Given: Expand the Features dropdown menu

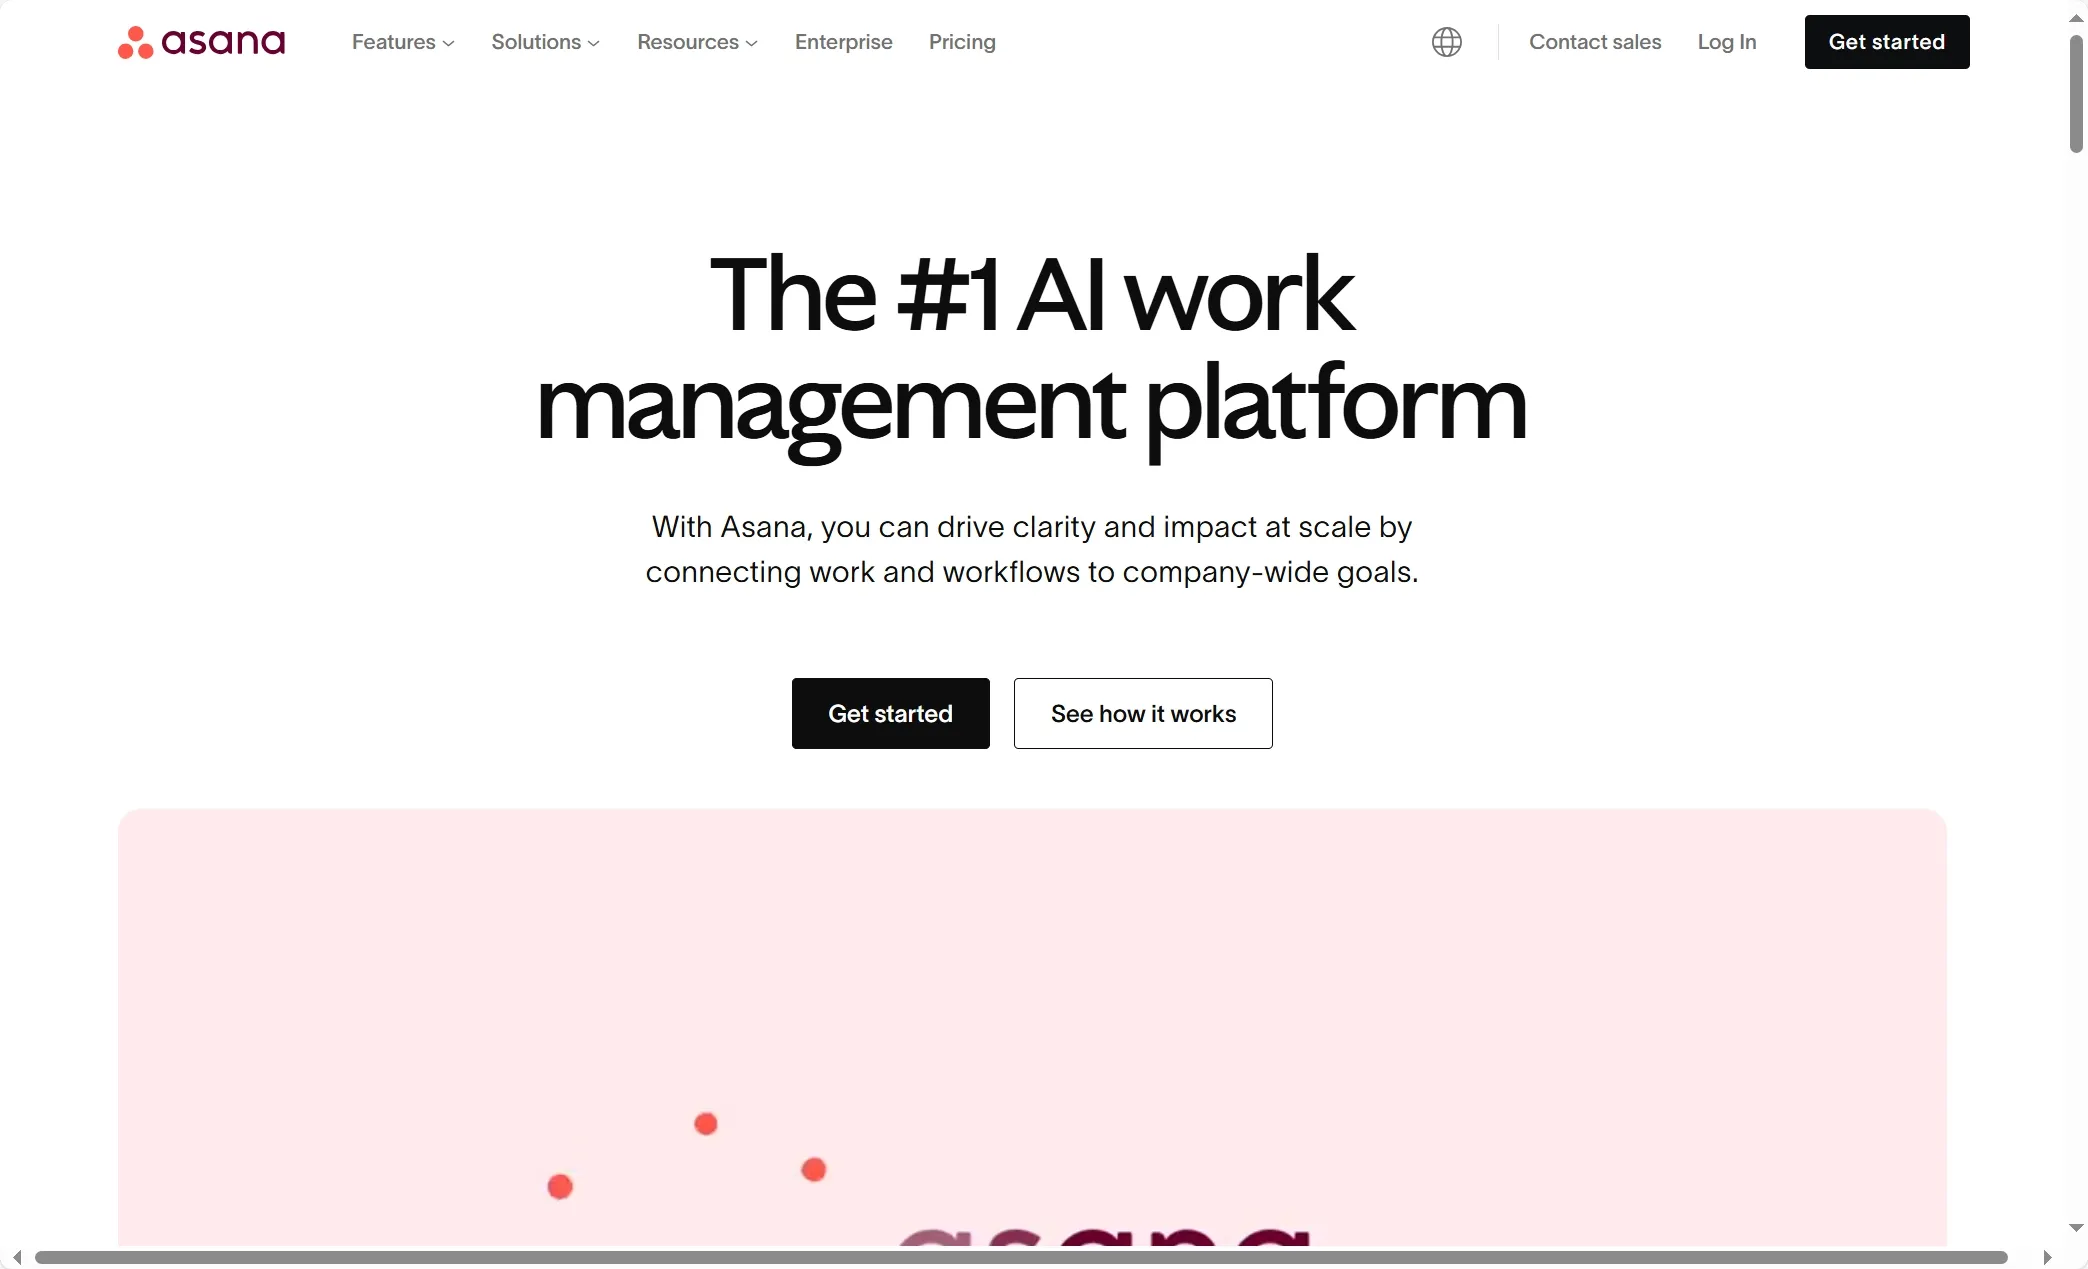Looking at the screenshot, I should pos(401,40).
